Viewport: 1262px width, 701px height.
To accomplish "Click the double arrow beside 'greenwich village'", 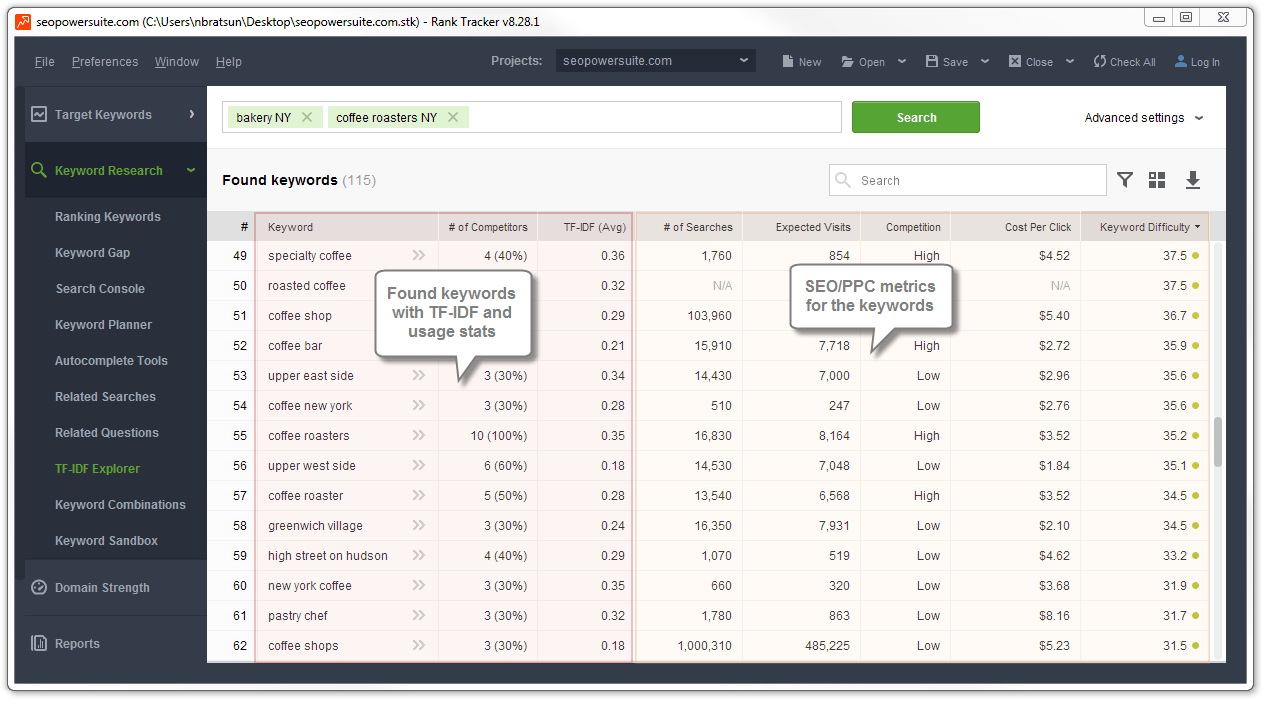I will coord(418,525).
